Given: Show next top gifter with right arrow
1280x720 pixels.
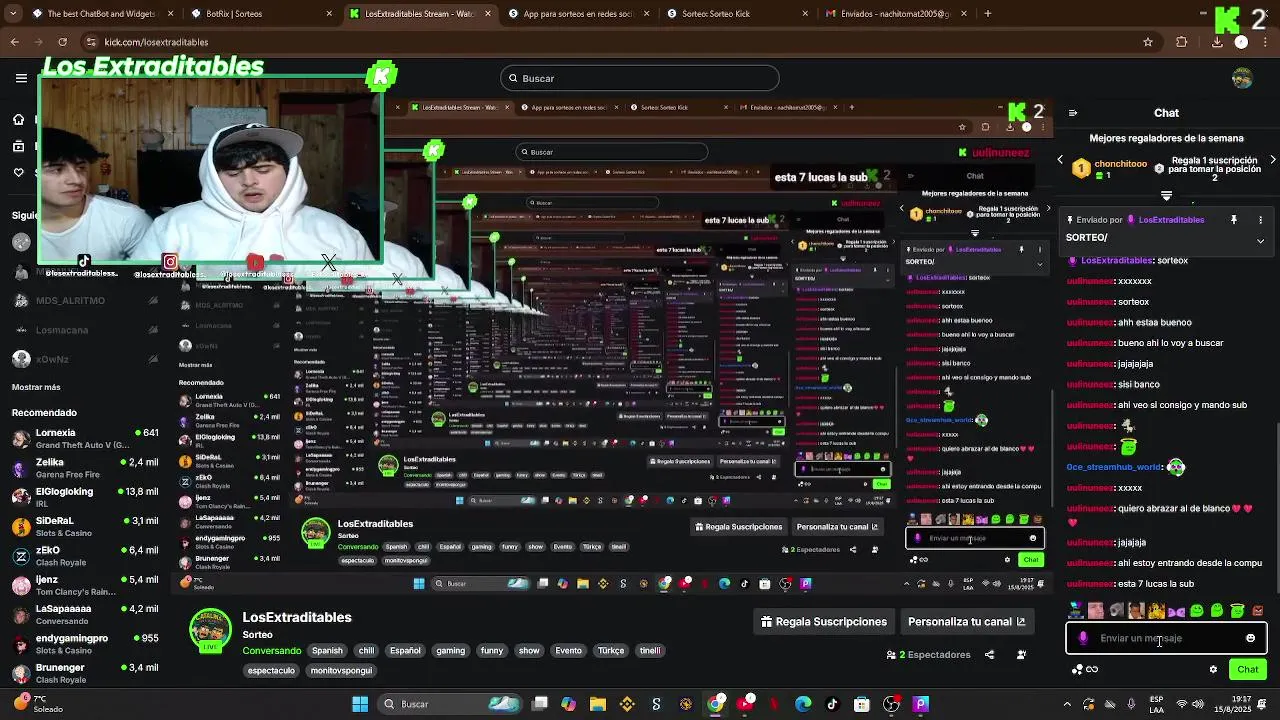Looking at the screenshot, I should pyautogui.click(x=1272, y=160).
